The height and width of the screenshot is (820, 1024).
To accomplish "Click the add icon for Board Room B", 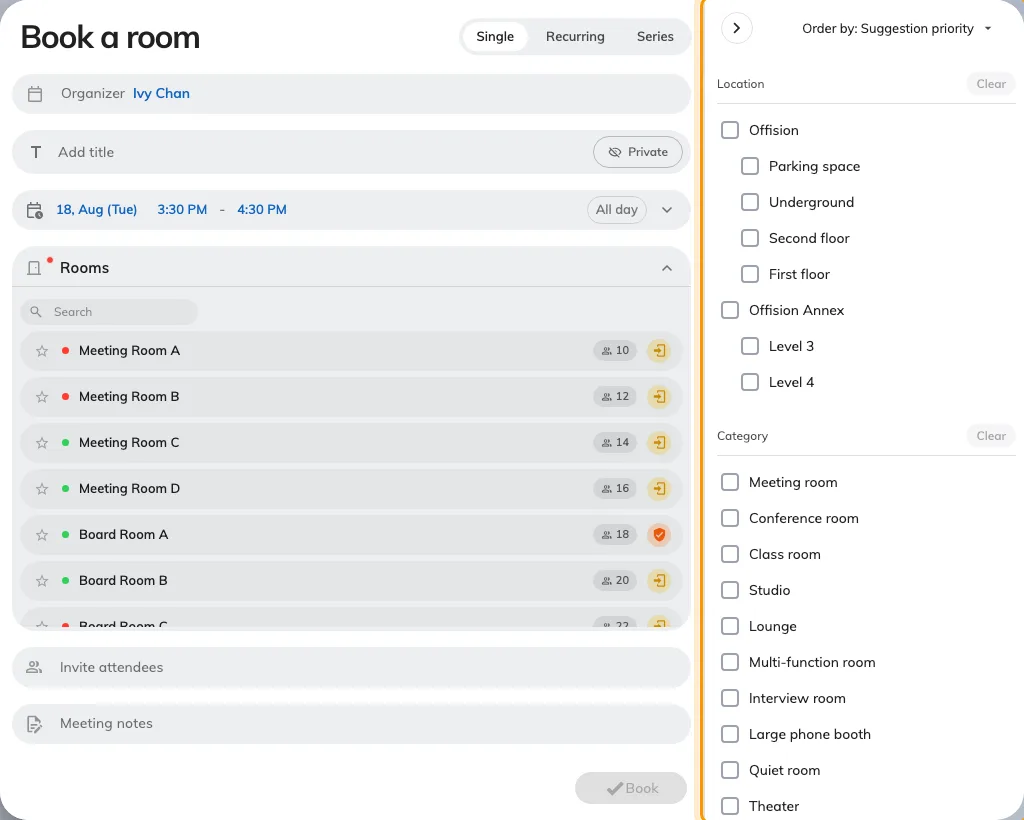I will point(659,580).
